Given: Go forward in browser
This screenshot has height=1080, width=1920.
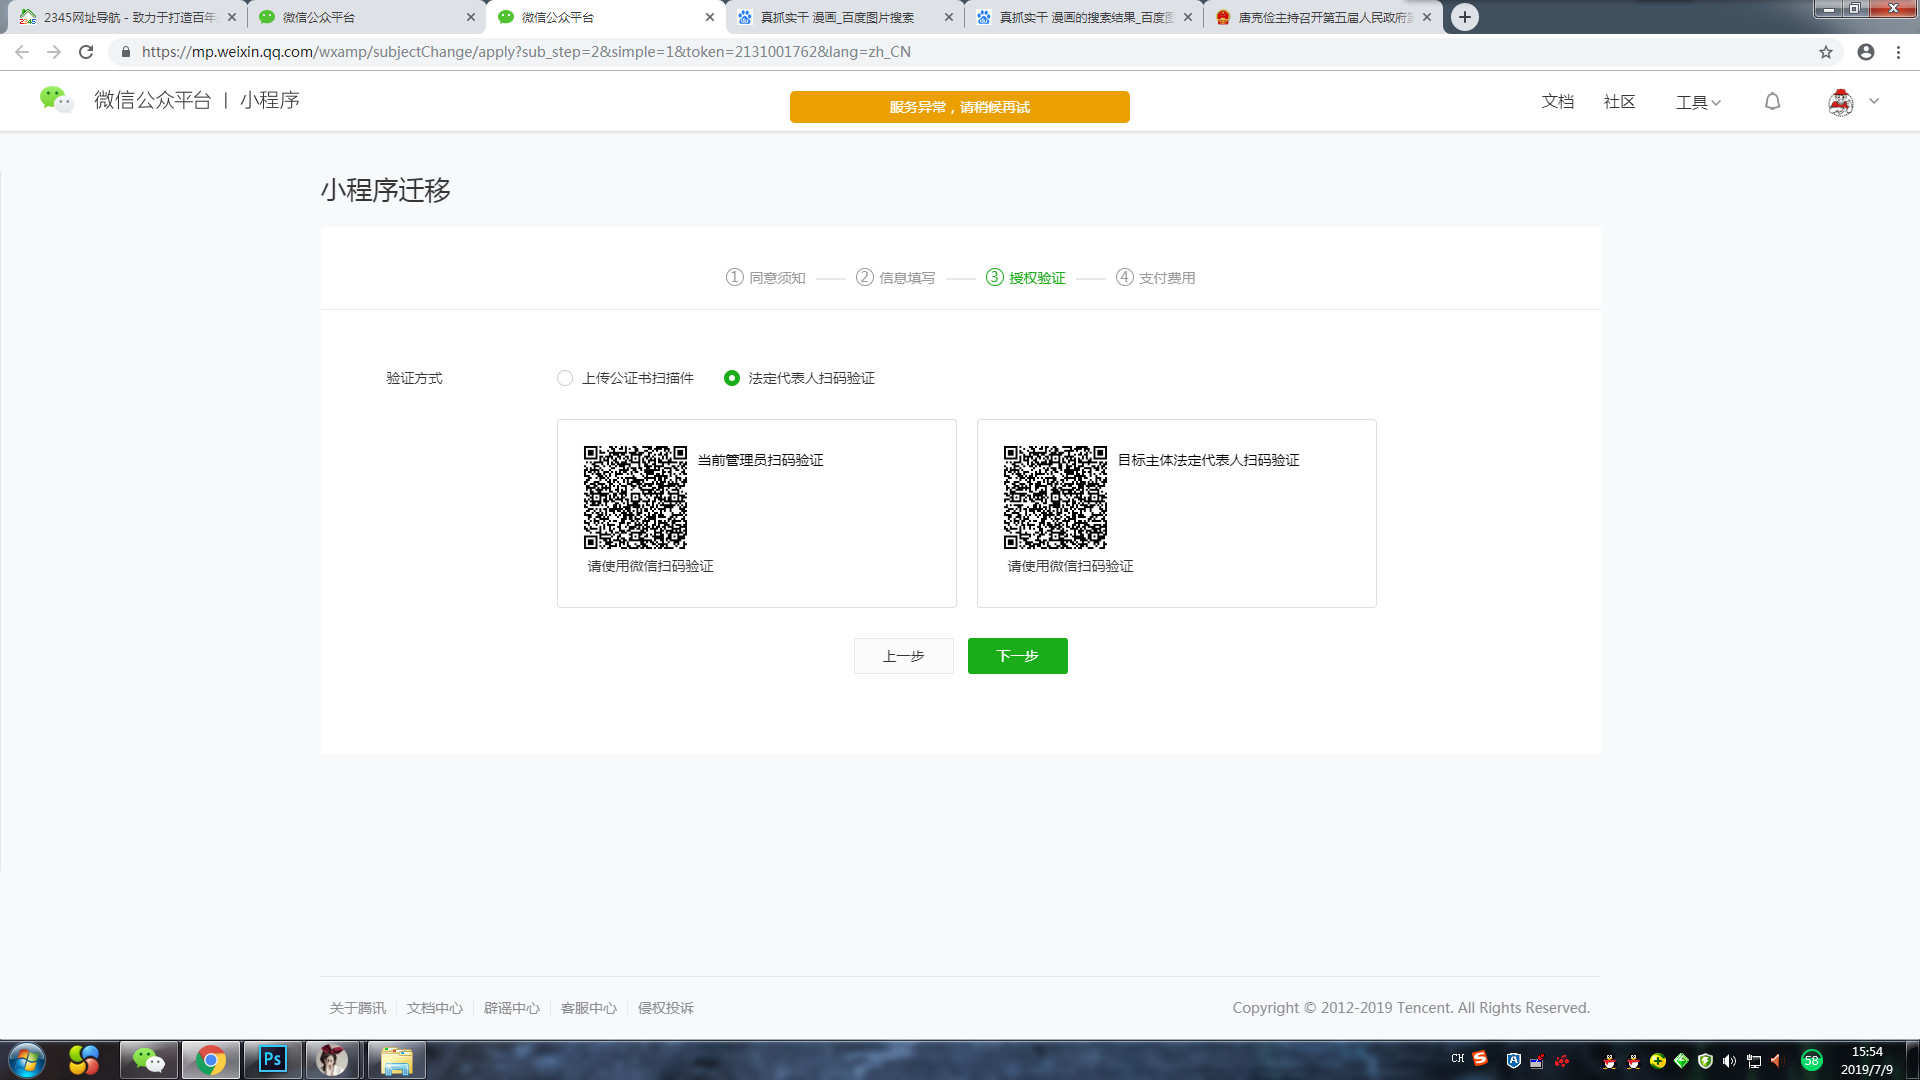Looking at the screenshot, I should (x=54, y=52).
